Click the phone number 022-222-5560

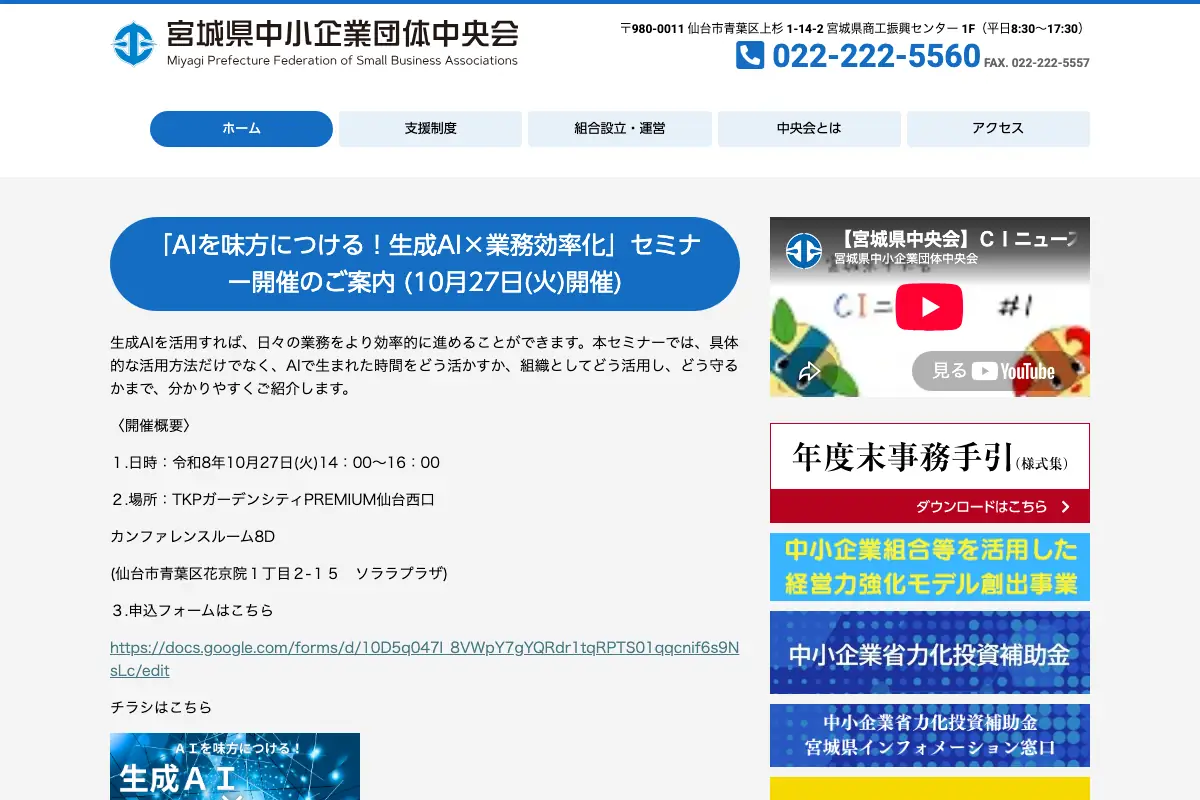pyautogui.click(x=876, y=56)
